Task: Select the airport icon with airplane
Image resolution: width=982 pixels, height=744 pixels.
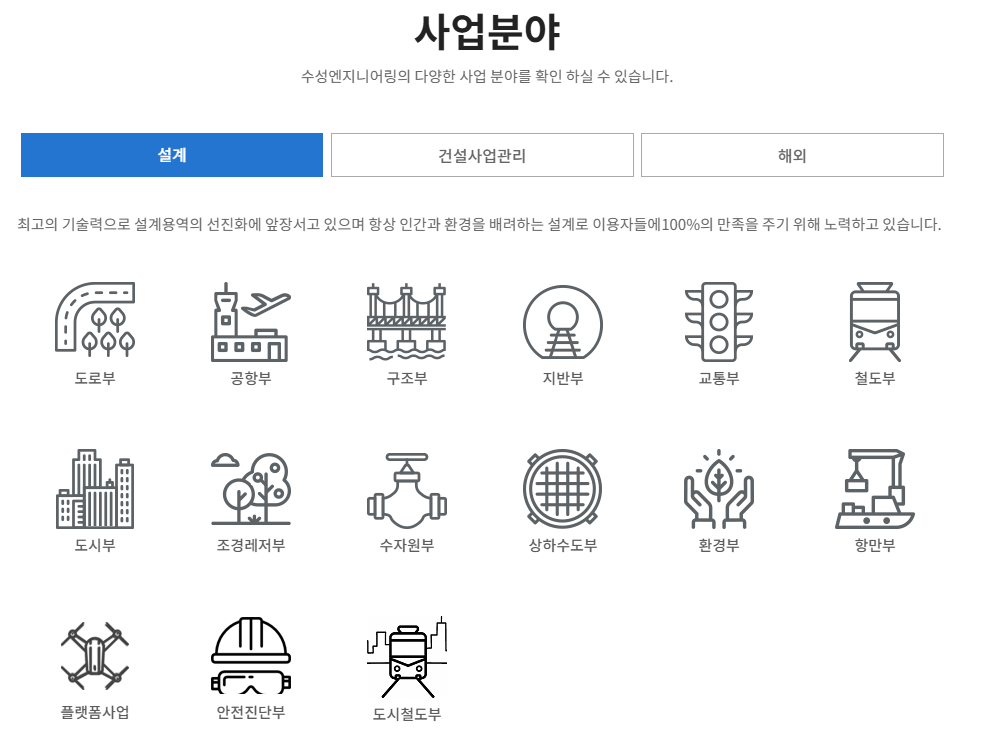Action: point(250,322)
